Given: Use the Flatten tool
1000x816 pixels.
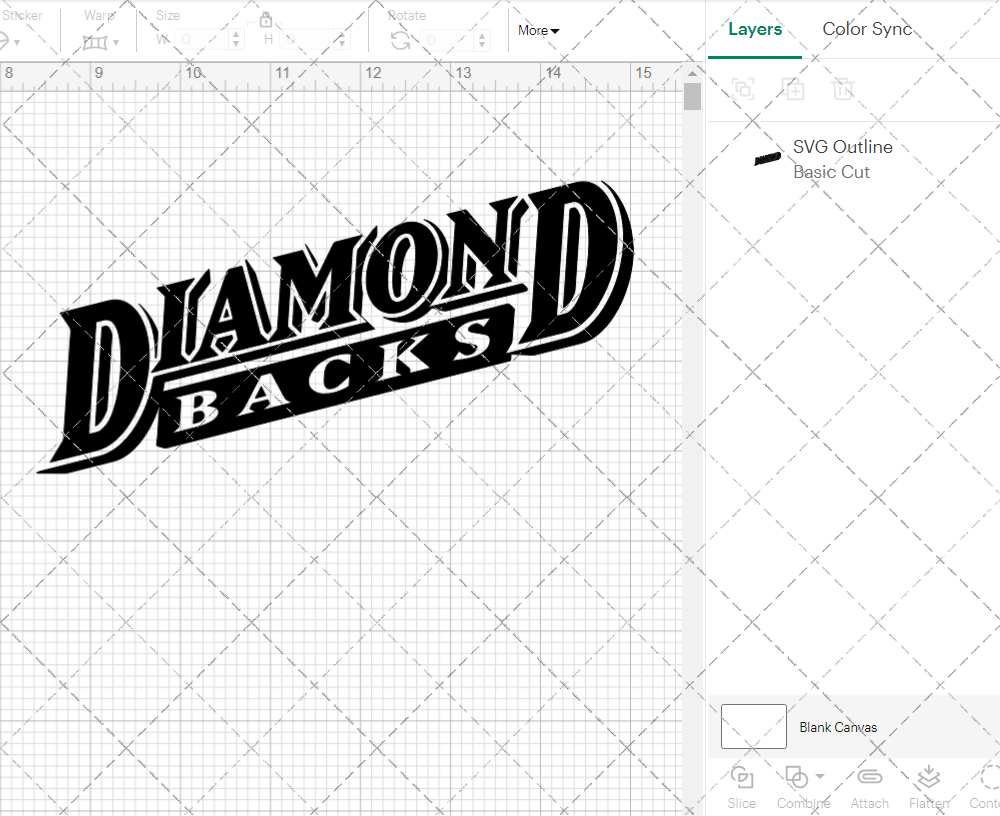Looking at the screenshot, I should pyautogui.click(x=928, y=776).
